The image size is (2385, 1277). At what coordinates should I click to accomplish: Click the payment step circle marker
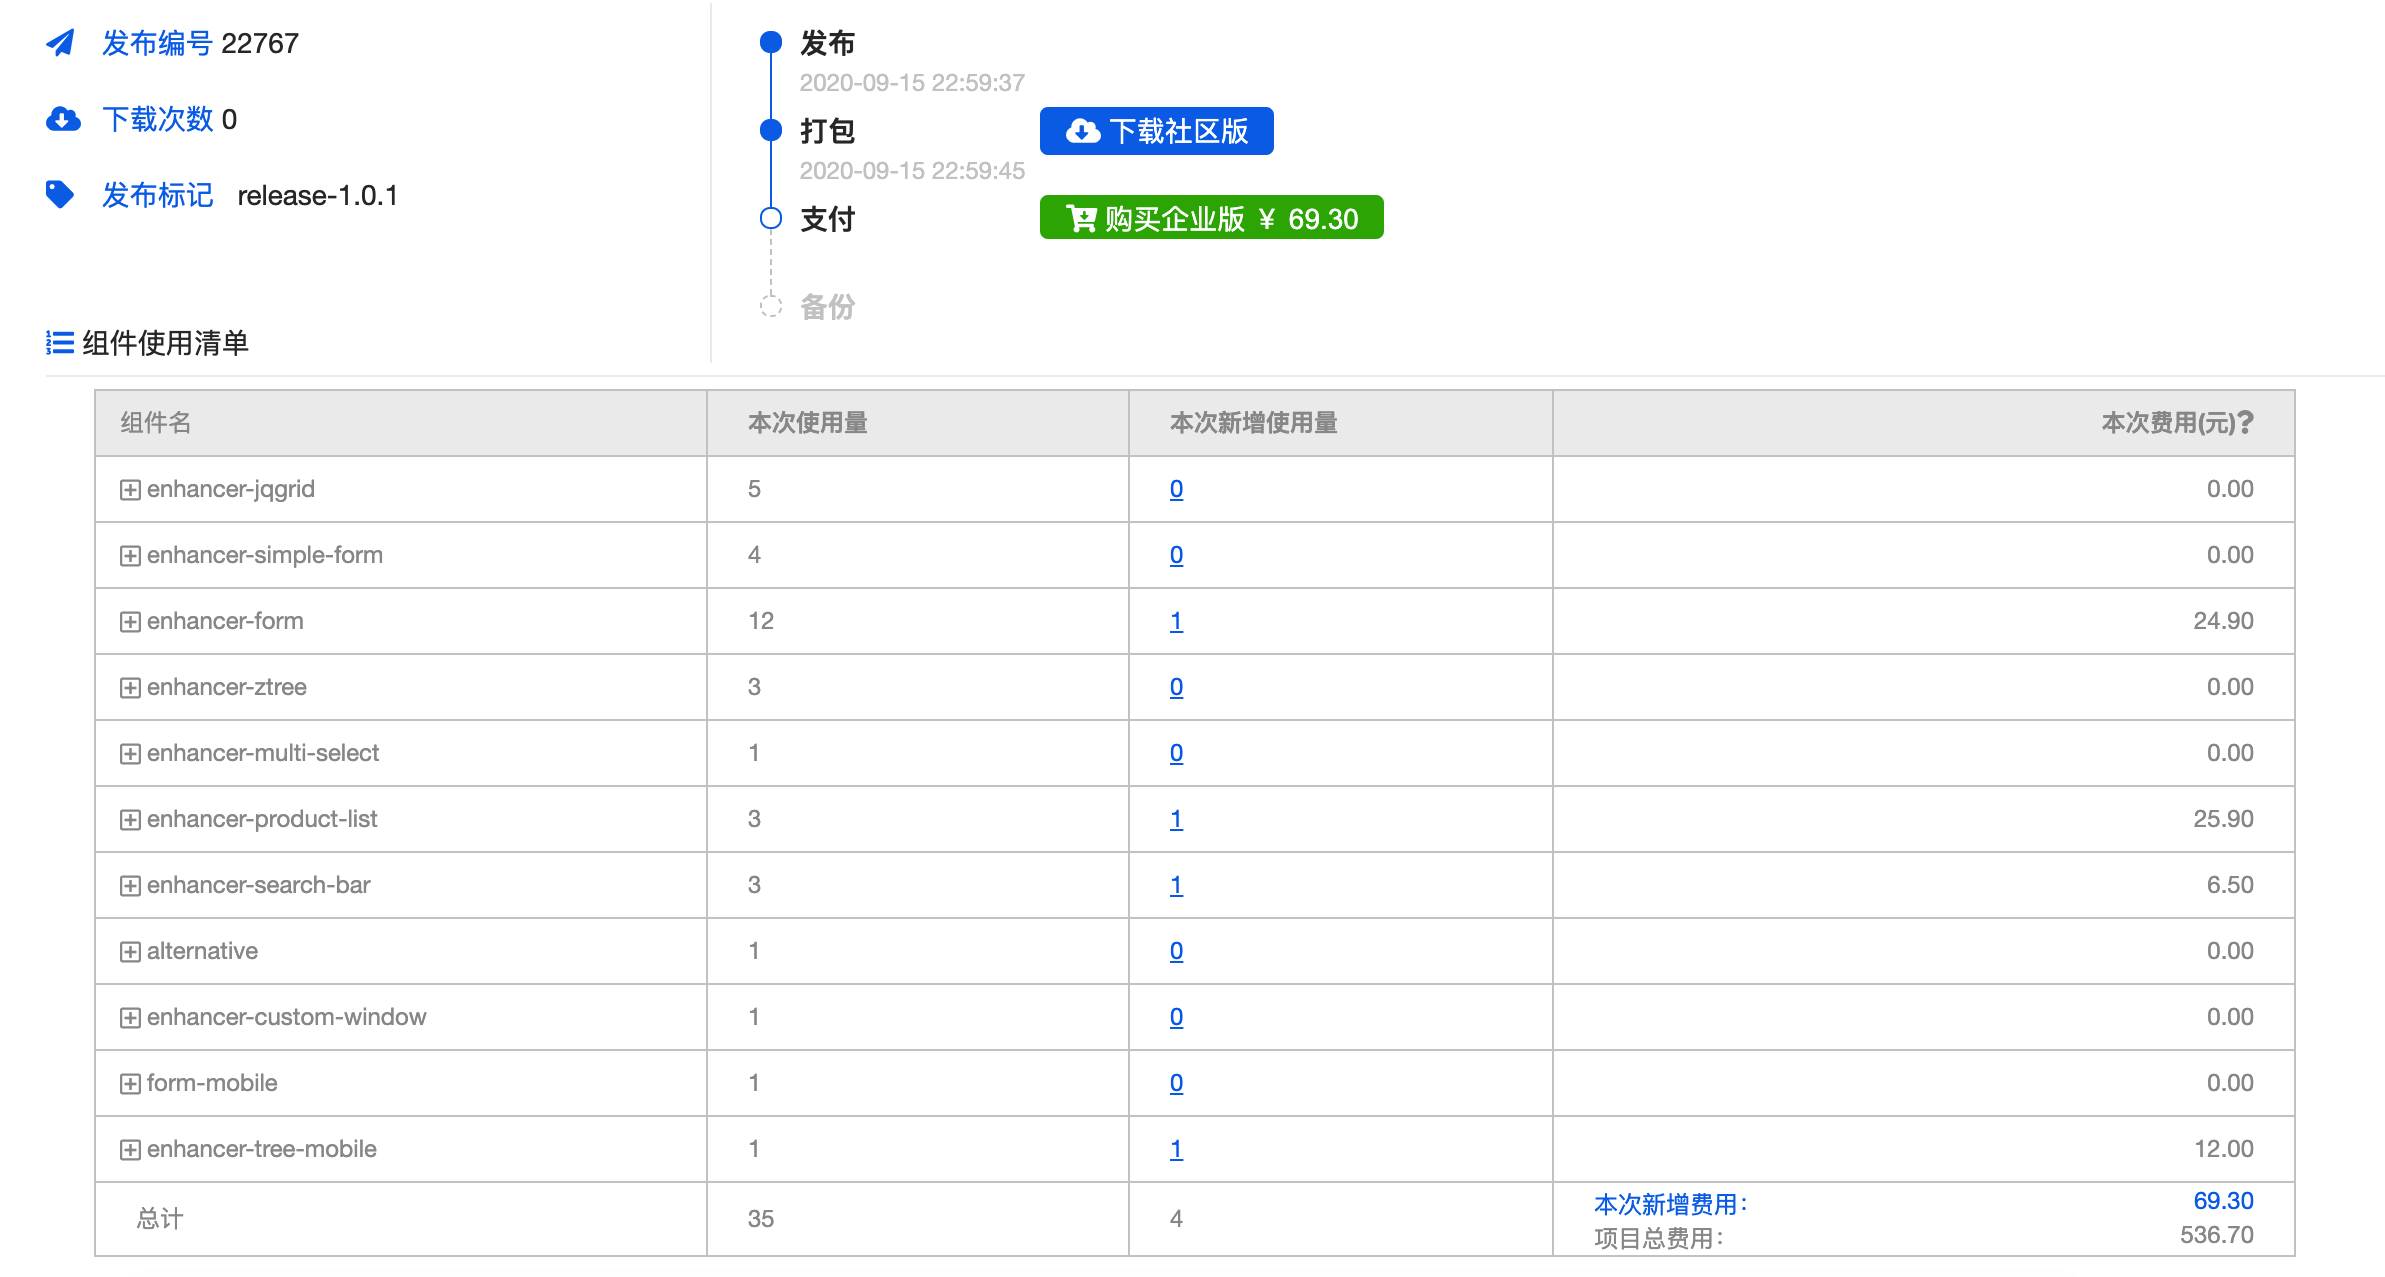click(x=770, y=219)
